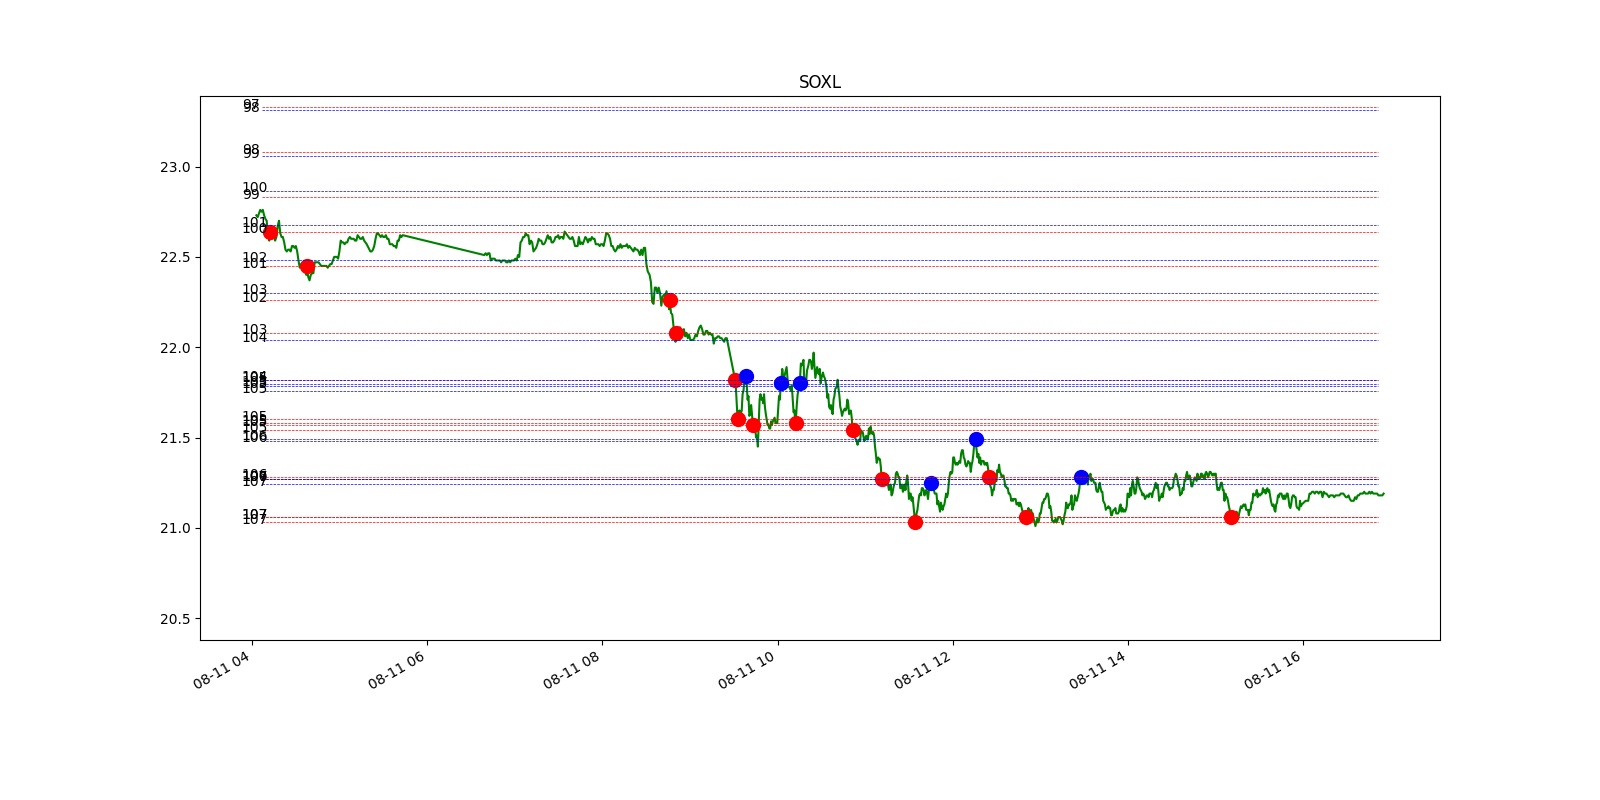Click the last blue marker after 13:00
Viewport: 1600px width, 800px height.
point(1081,477)
